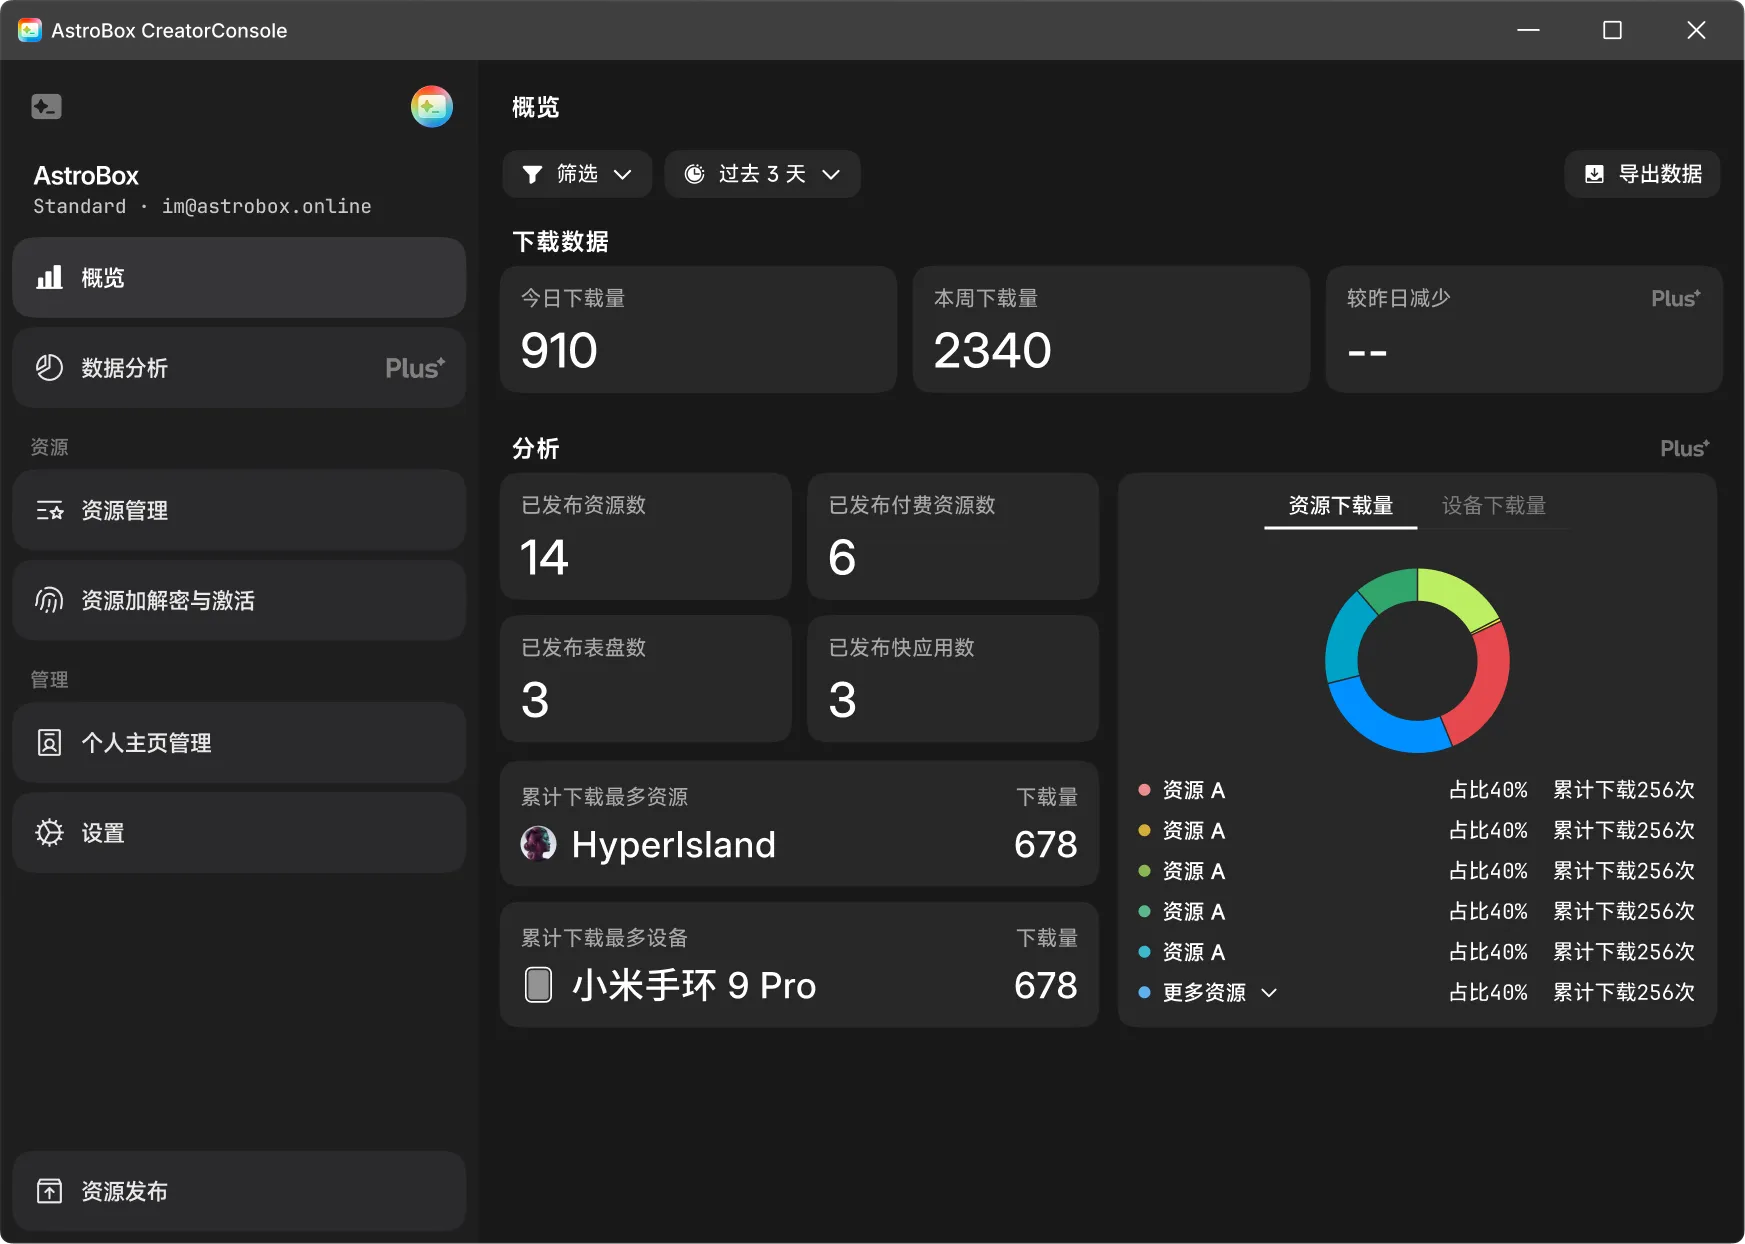Screen dimensions: 1745x1244
Task: Switch to the 设备下载量 tab
Action: pos(1492,506)
